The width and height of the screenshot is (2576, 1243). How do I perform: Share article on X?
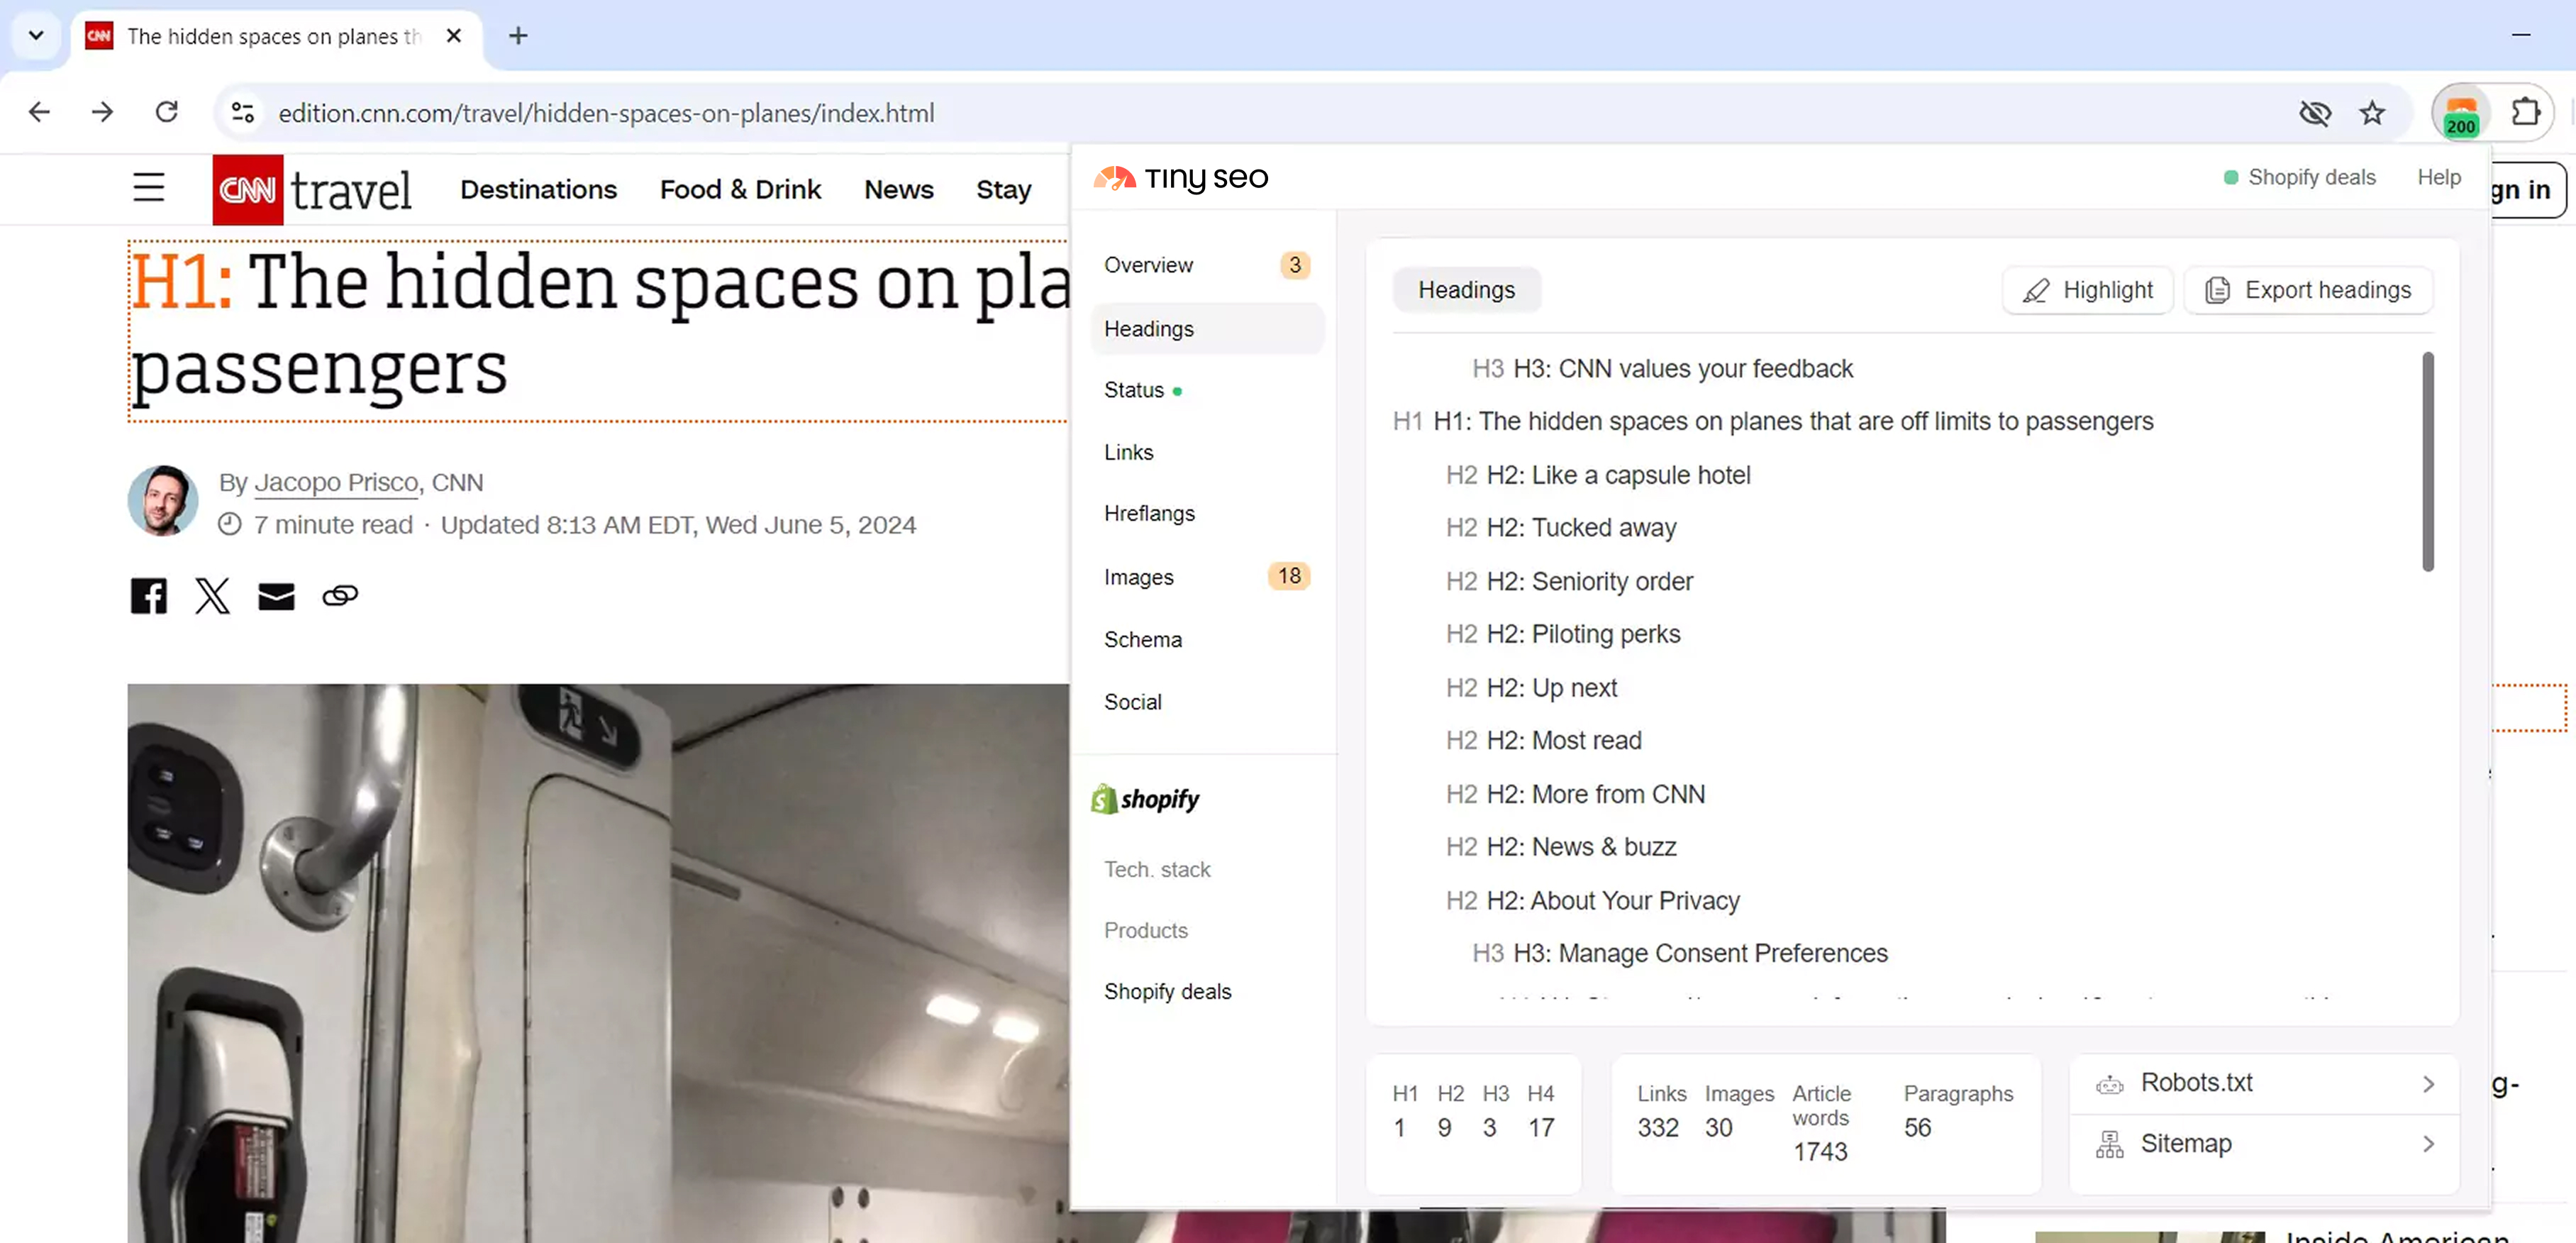[x=212, y=596]
